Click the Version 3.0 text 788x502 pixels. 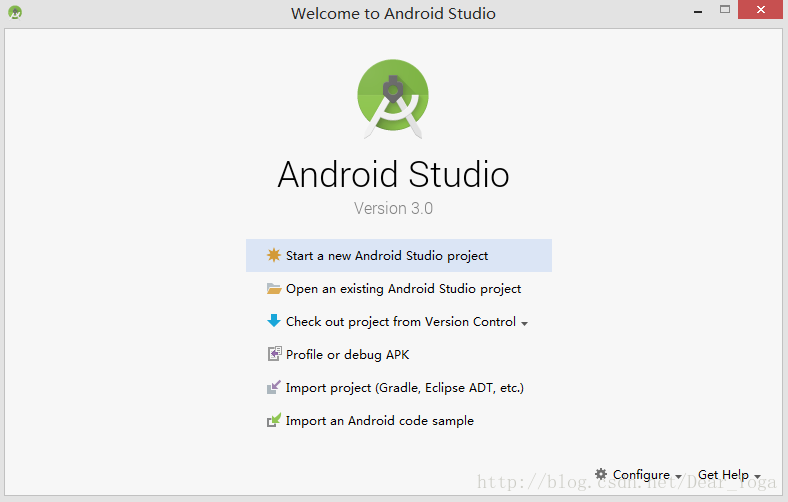(x=393, y=208)
